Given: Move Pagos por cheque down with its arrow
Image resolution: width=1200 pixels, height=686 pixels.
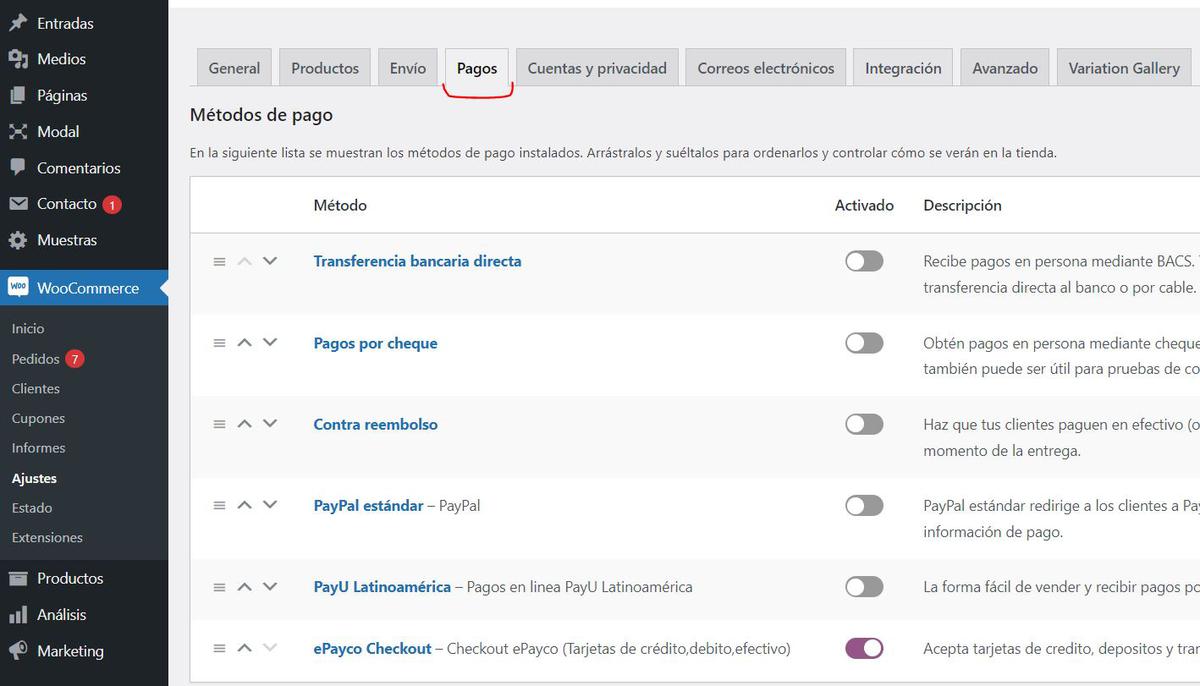Looking at the screenshot, I should 269,342.
